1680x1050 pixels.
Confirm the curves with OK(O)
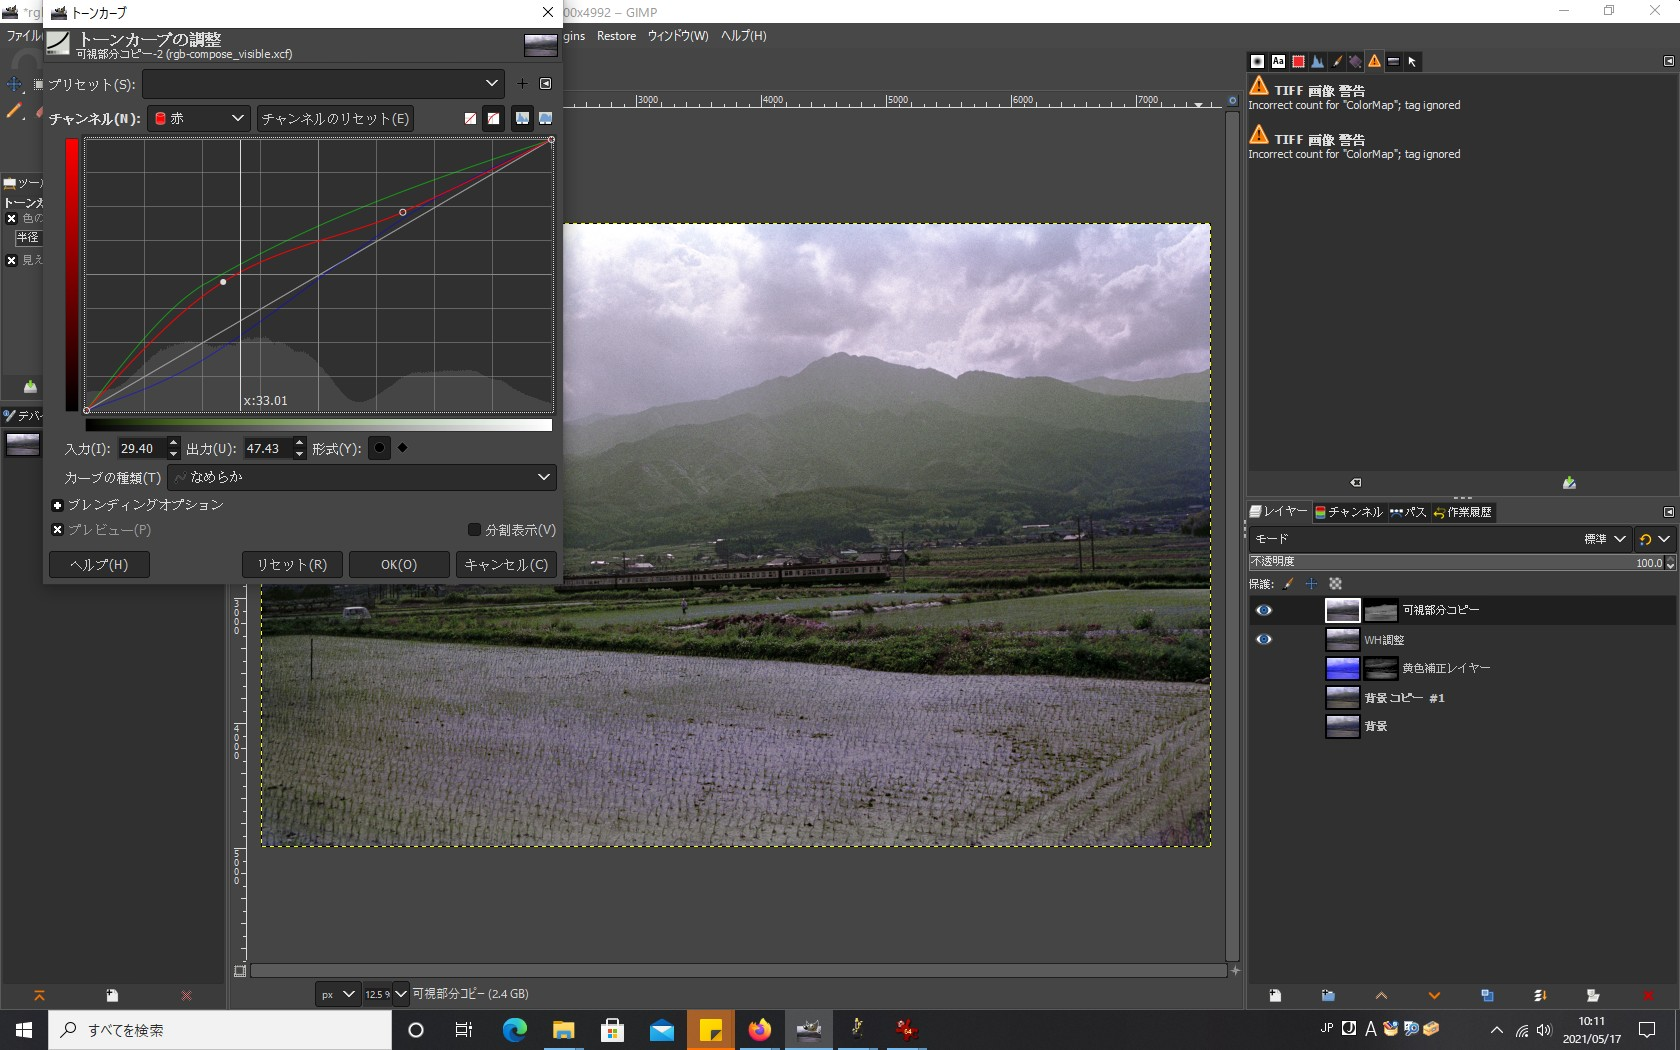point(399,565)
